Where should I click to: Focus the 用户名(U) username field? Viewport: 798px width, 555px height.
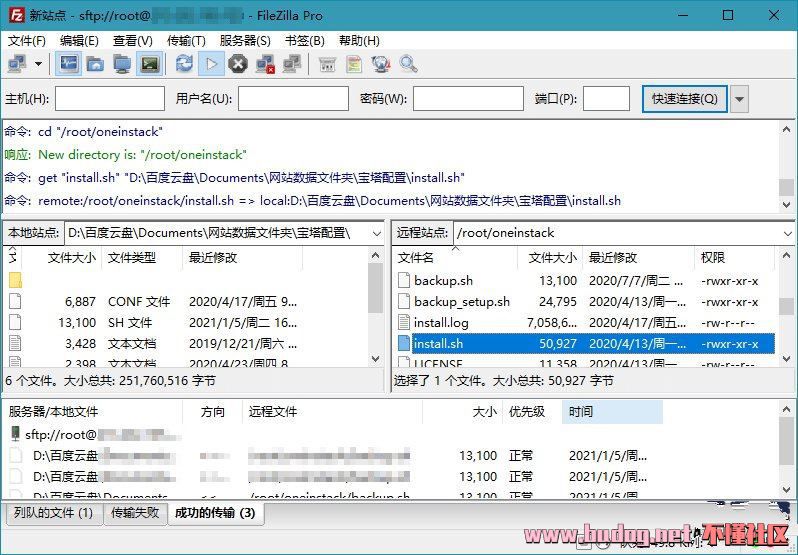coord(293,98)
